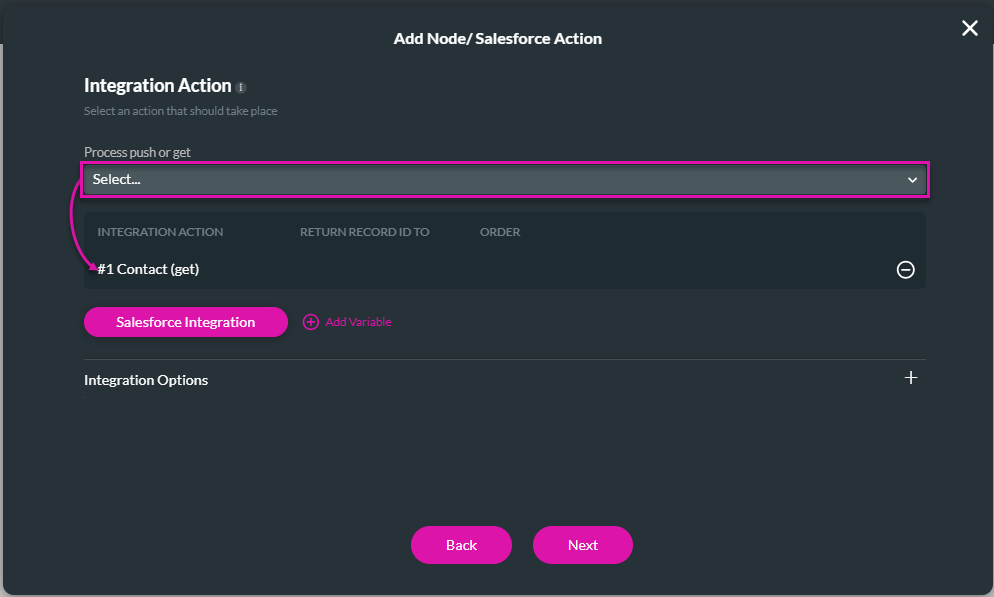Click the chevron on the Select dropdown
994x597 pixels.
pyautogui.click(x=911, y=179)
